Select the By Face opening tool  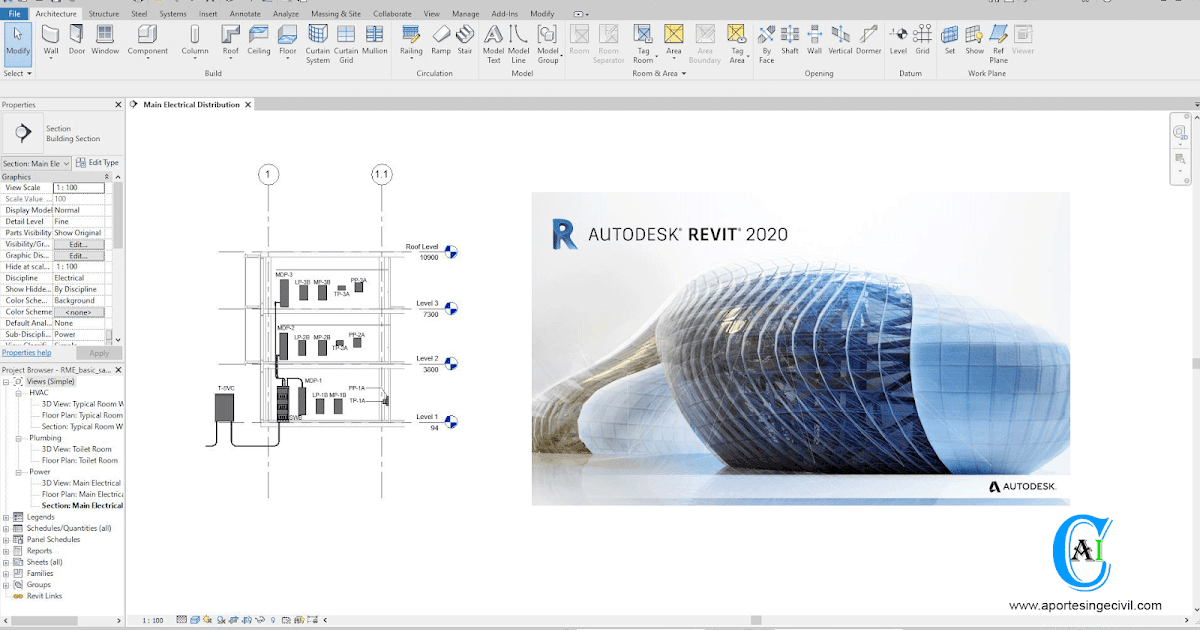[x=766, y=43]
